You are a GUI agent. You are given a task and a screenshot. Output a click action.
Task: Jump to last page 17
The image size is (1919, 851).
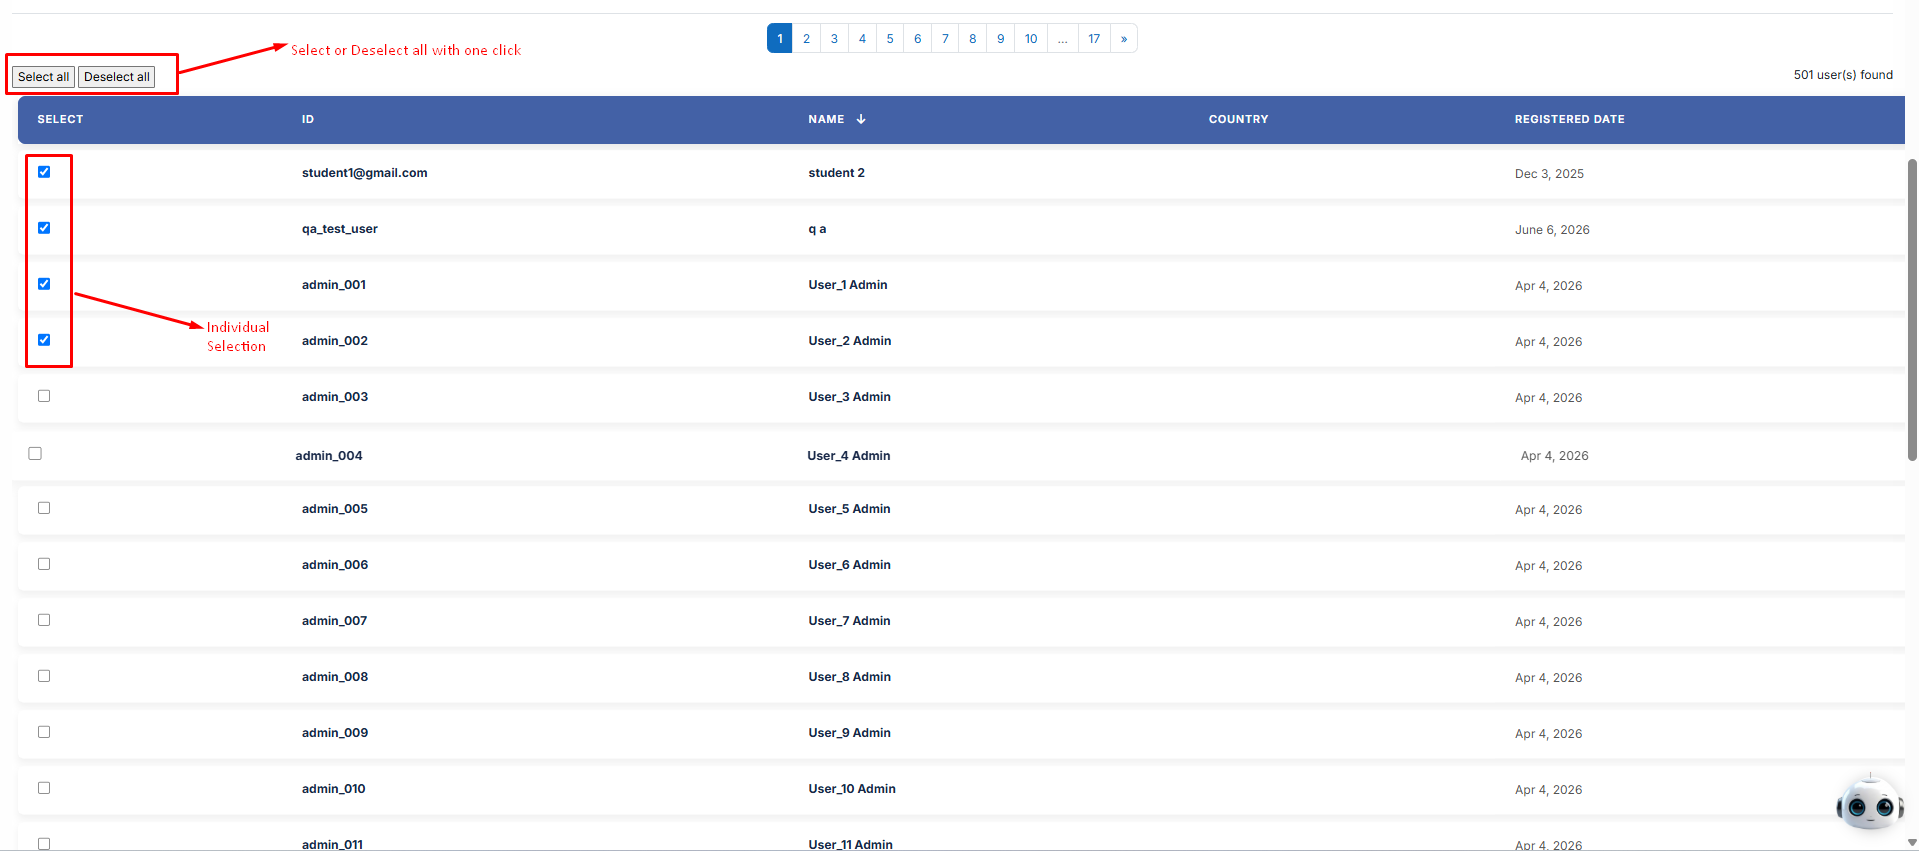pyautogui.click(x=1094, y=39)
